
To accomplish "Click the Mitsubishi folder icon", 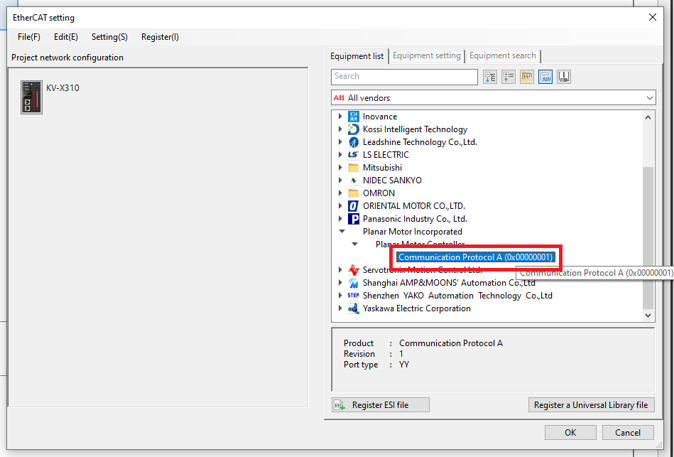I will pyautogui.click(x=353, y=168).
